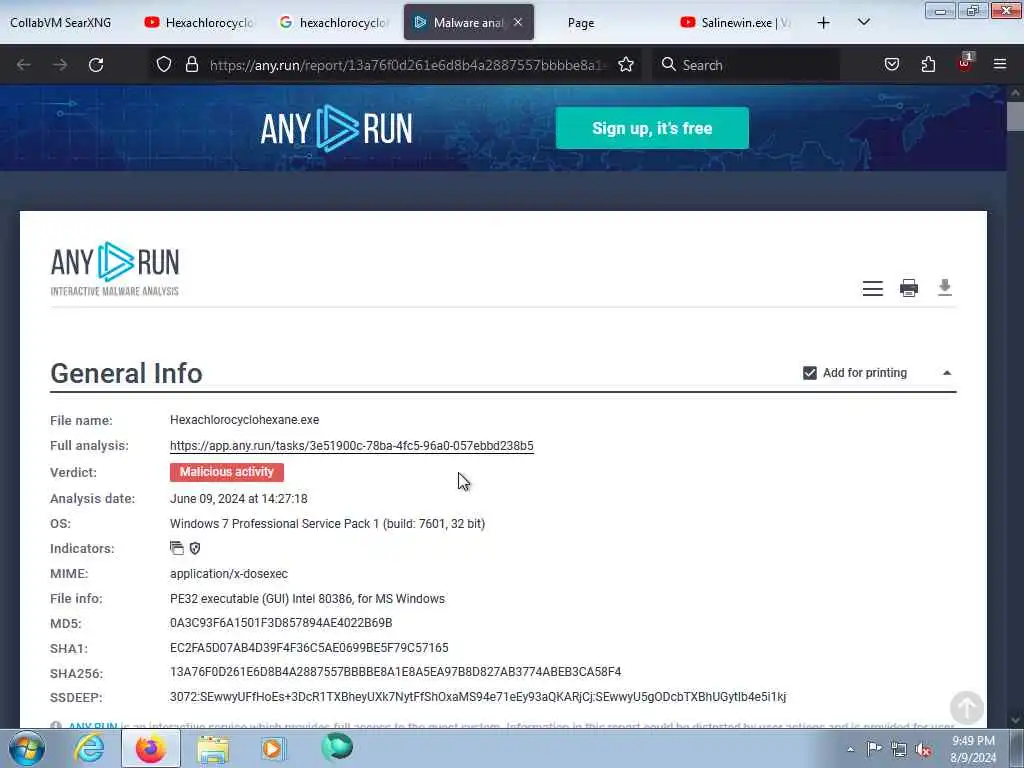The image size is (1024, 768).
Task: Click the browser Forward arrow
Action: (x=60, y=65)
